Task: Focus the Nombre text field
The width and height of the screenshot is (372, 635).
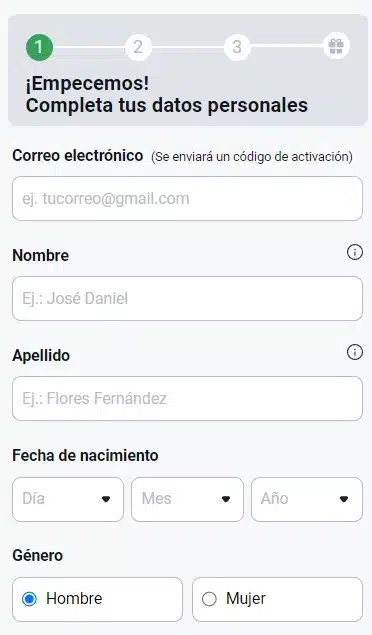Action: pyautogui.click(x=187, y=298)
